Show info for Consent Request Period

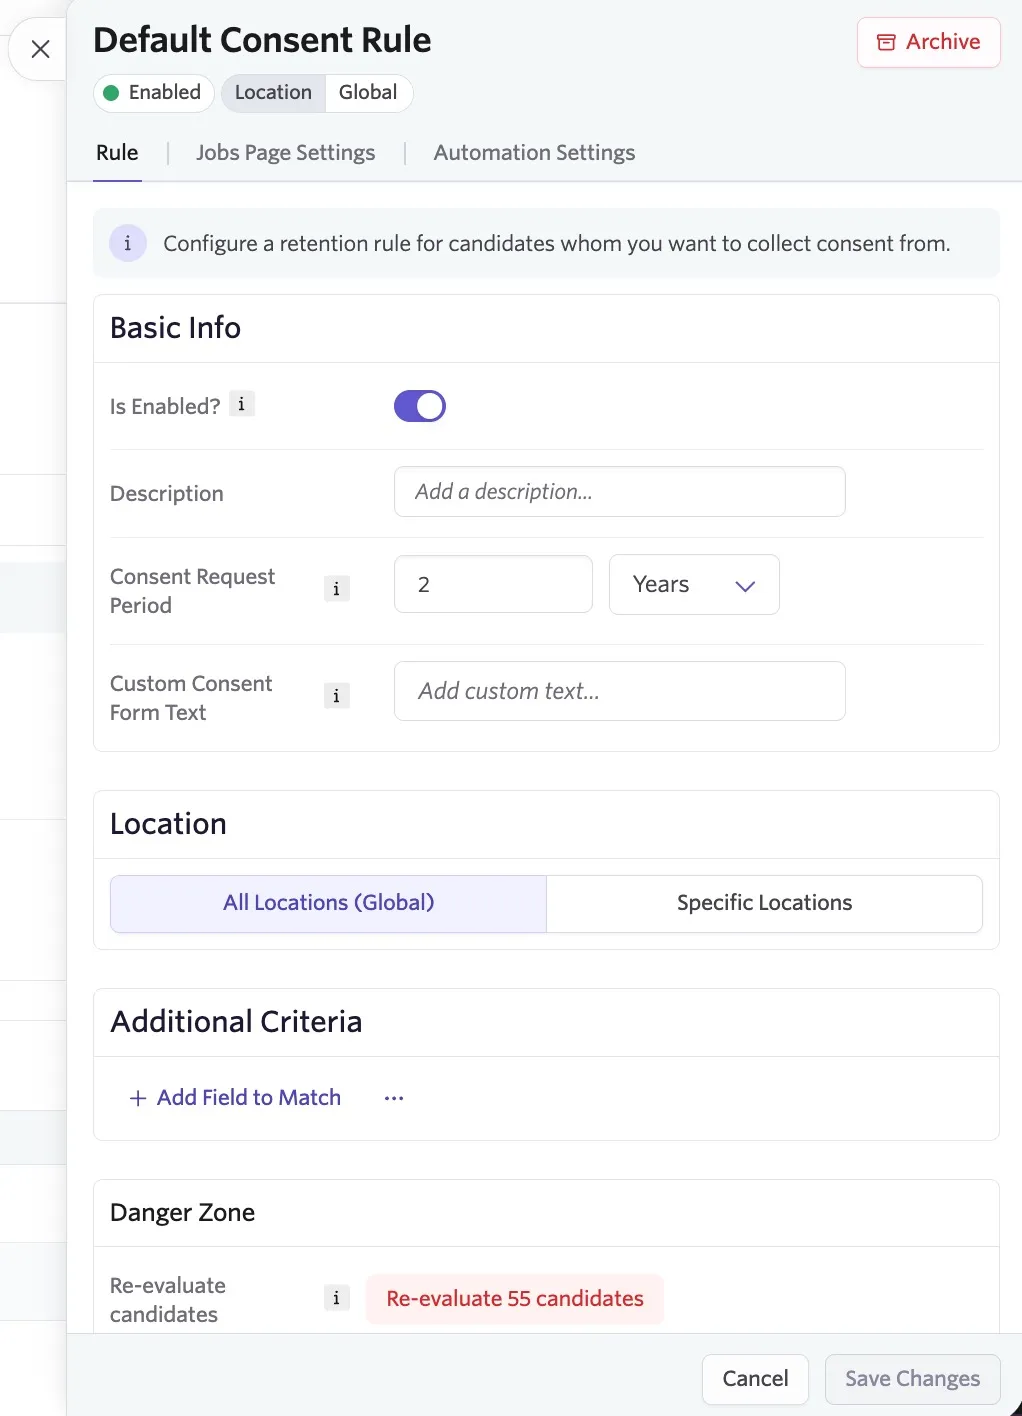pyautogui.click(x=337, y=589)
